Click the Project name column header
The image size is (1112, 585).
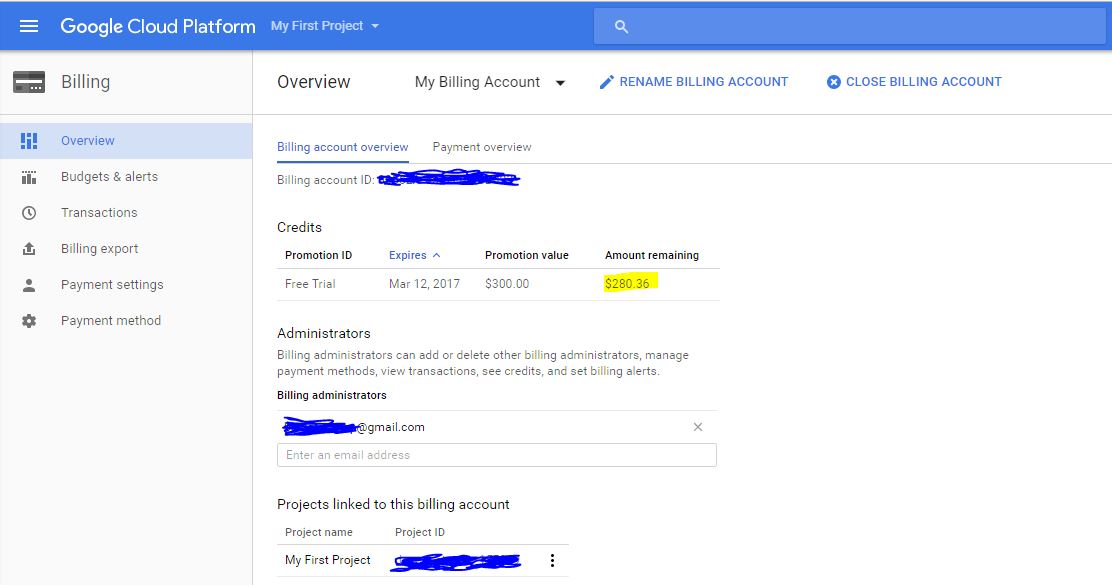coord(318,533)
